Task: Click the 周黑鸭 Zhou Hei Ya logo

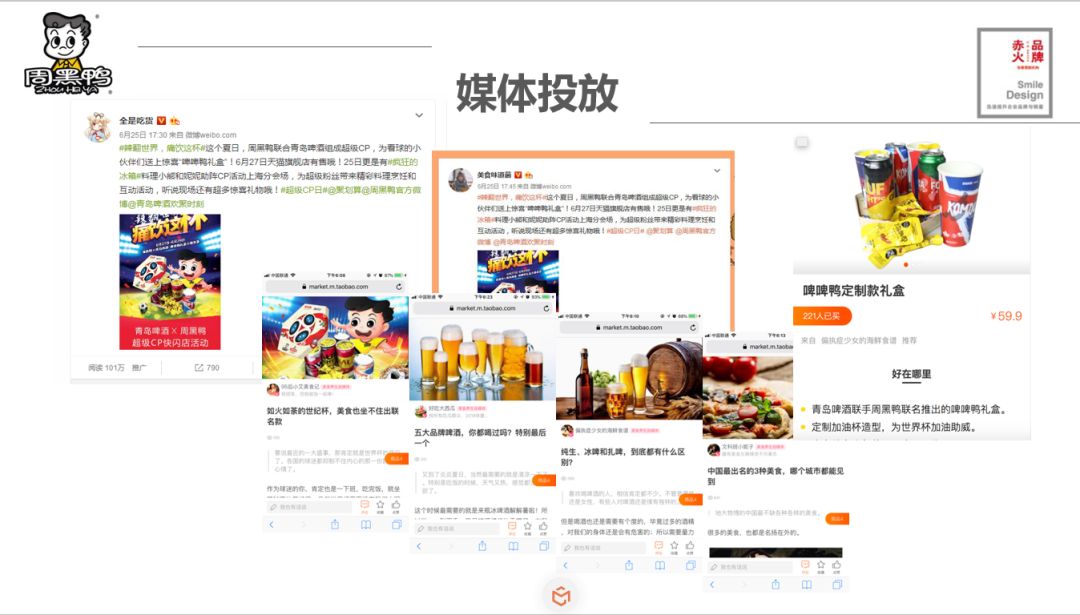Action: click(x=66, y=54)
